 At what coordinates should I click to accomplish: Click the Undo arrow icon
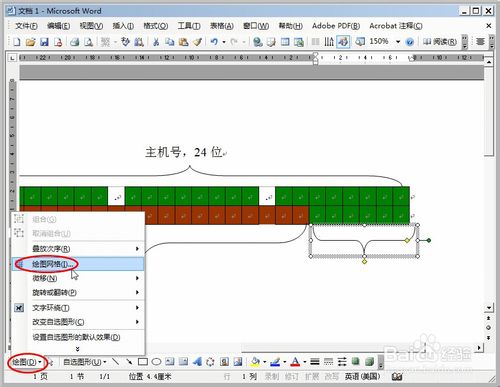(x=214, y=42)
